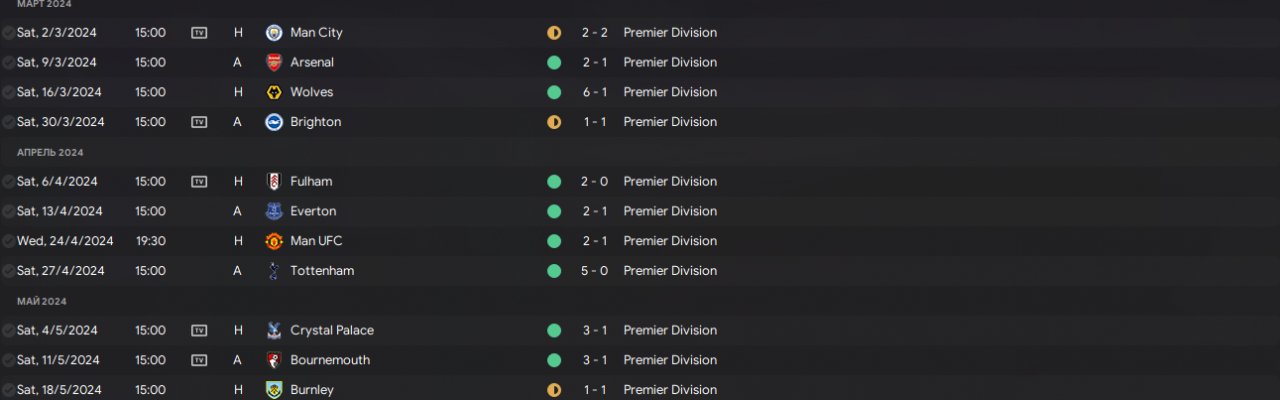Click the Brighton club badge
The image size is (1280, 400).
pos(273,122)
